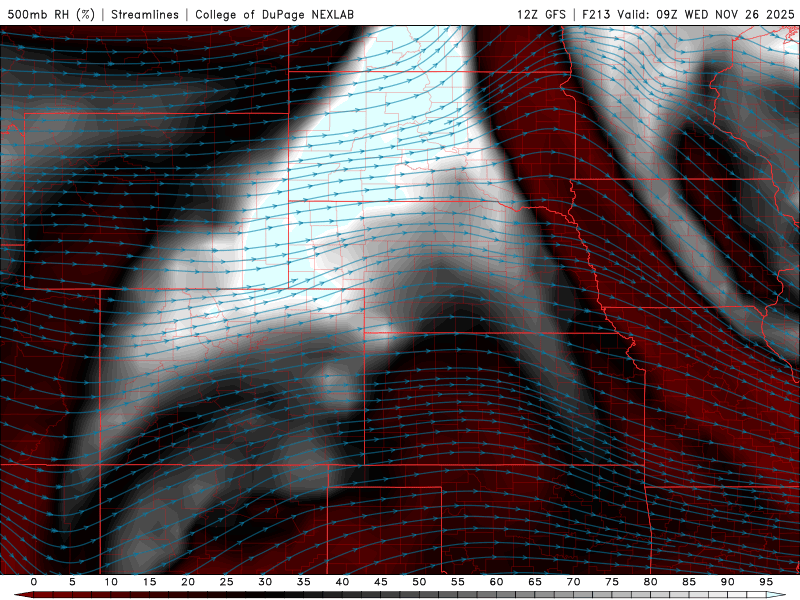Screen dimensions: 800x600
Task: Click the "40" humidity scale label
Action: (x=342, y=582)
